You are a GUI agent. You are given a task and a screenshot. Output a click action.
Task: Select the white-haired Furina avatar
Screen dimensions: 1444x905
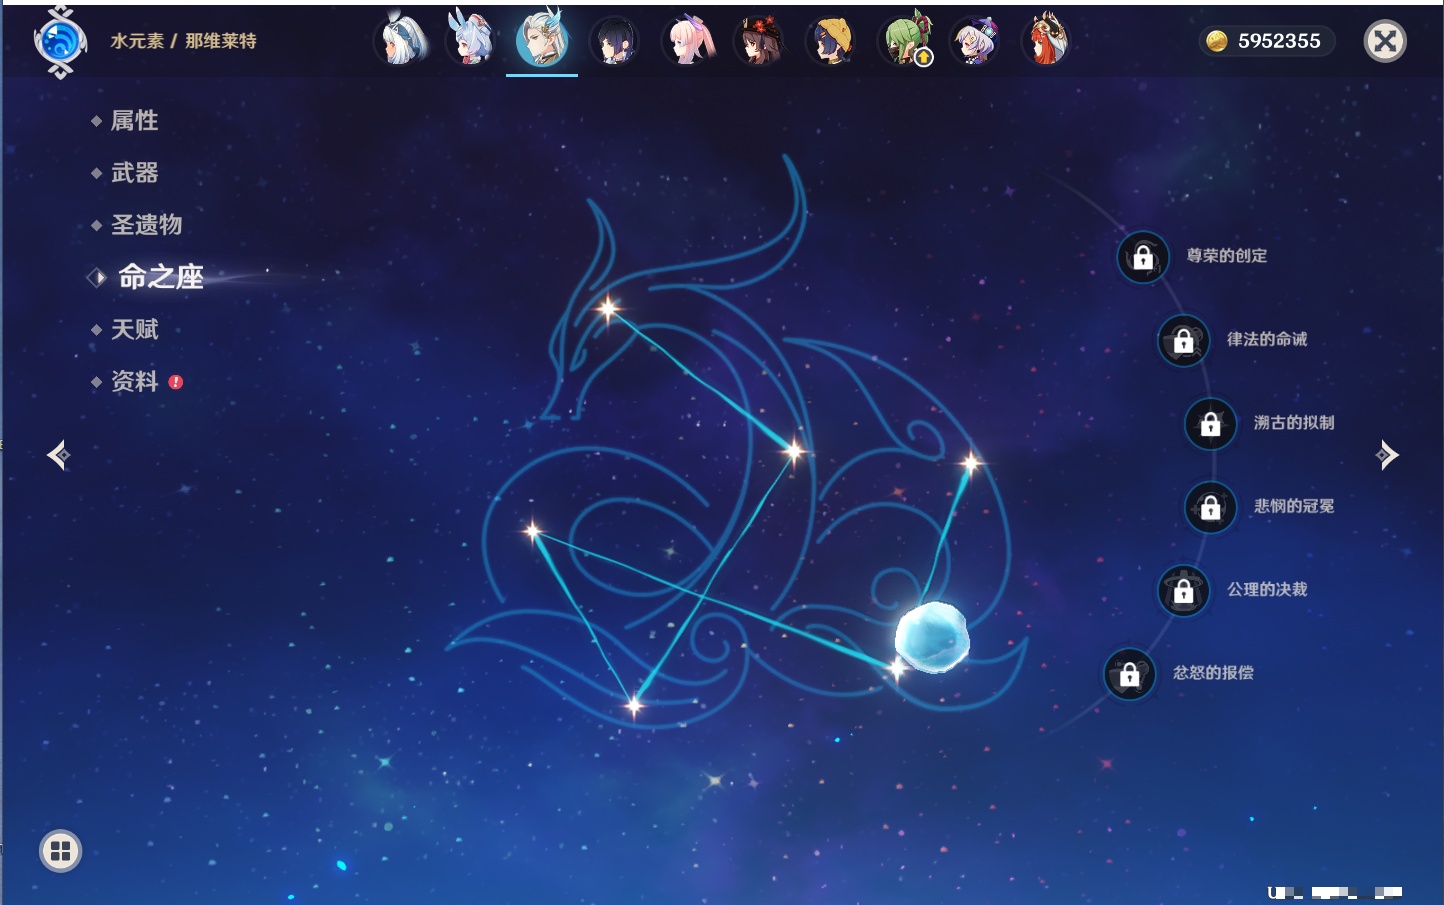(401, 41)
